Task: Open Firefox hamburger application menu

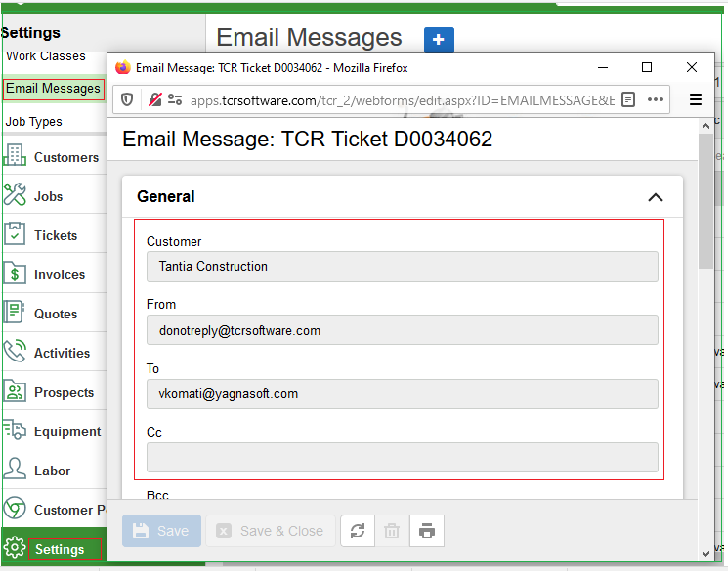Action: pos(696,99)
